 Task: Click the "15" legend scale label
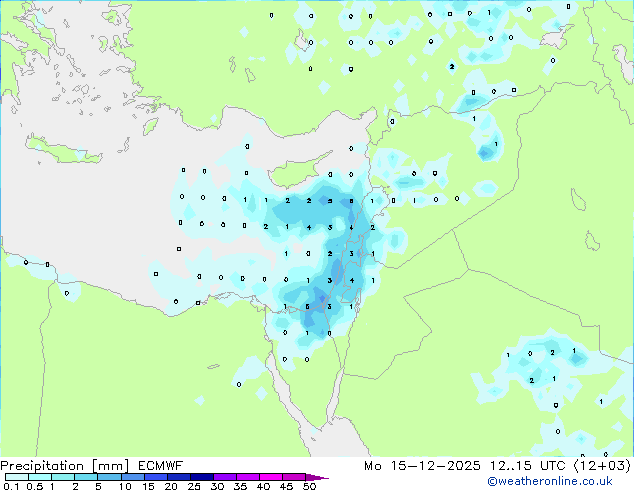(x=148, y=486)
